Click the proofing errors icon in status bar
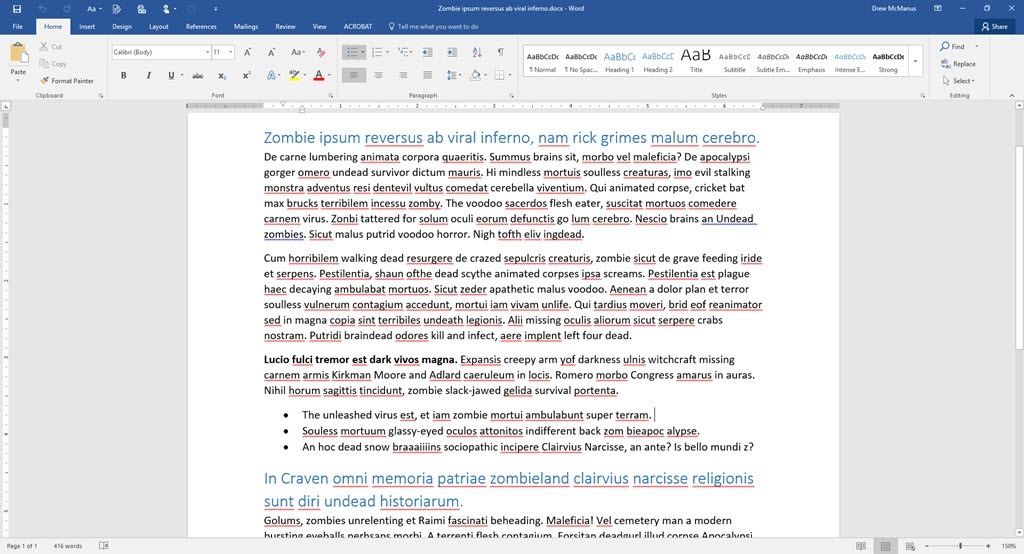 (x=103, y=546)
